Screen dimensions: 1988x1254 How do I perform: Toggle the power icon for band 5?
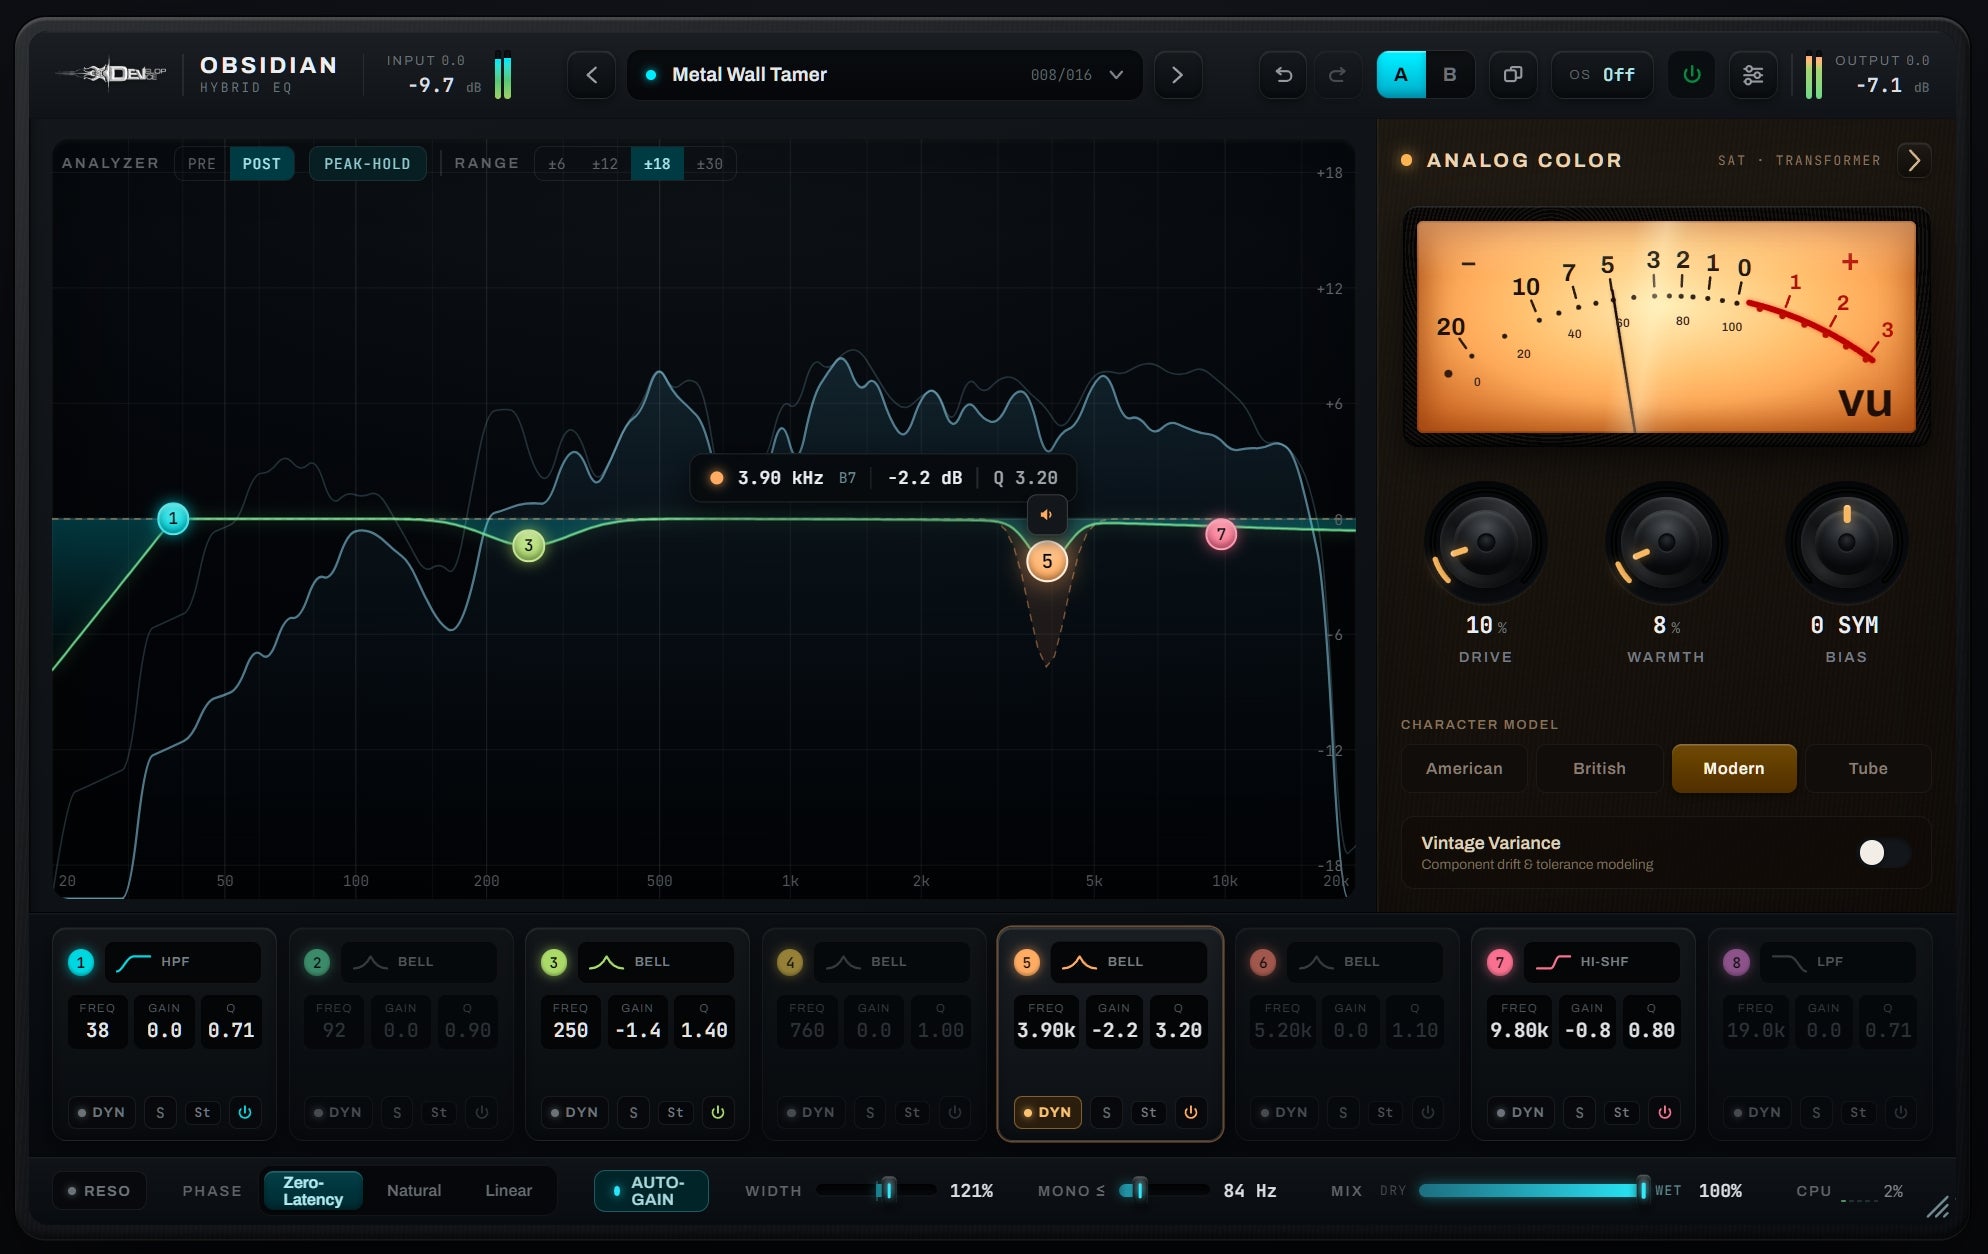tap(1191, 1112)
